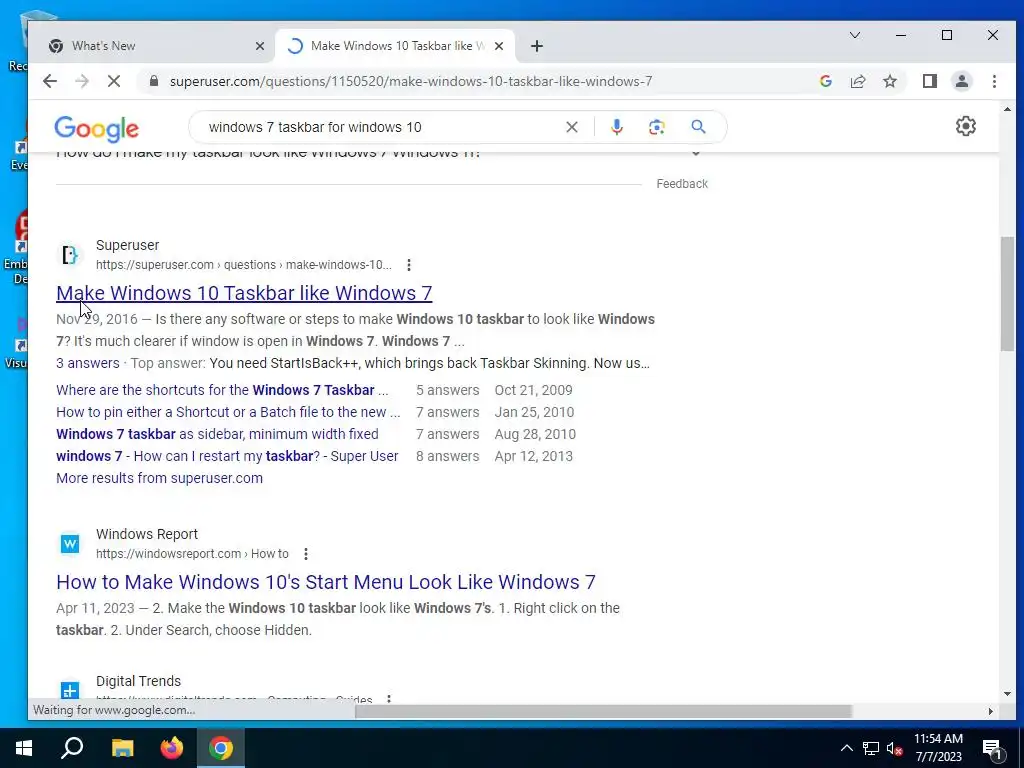Click the Feedback link

point(682,184)
